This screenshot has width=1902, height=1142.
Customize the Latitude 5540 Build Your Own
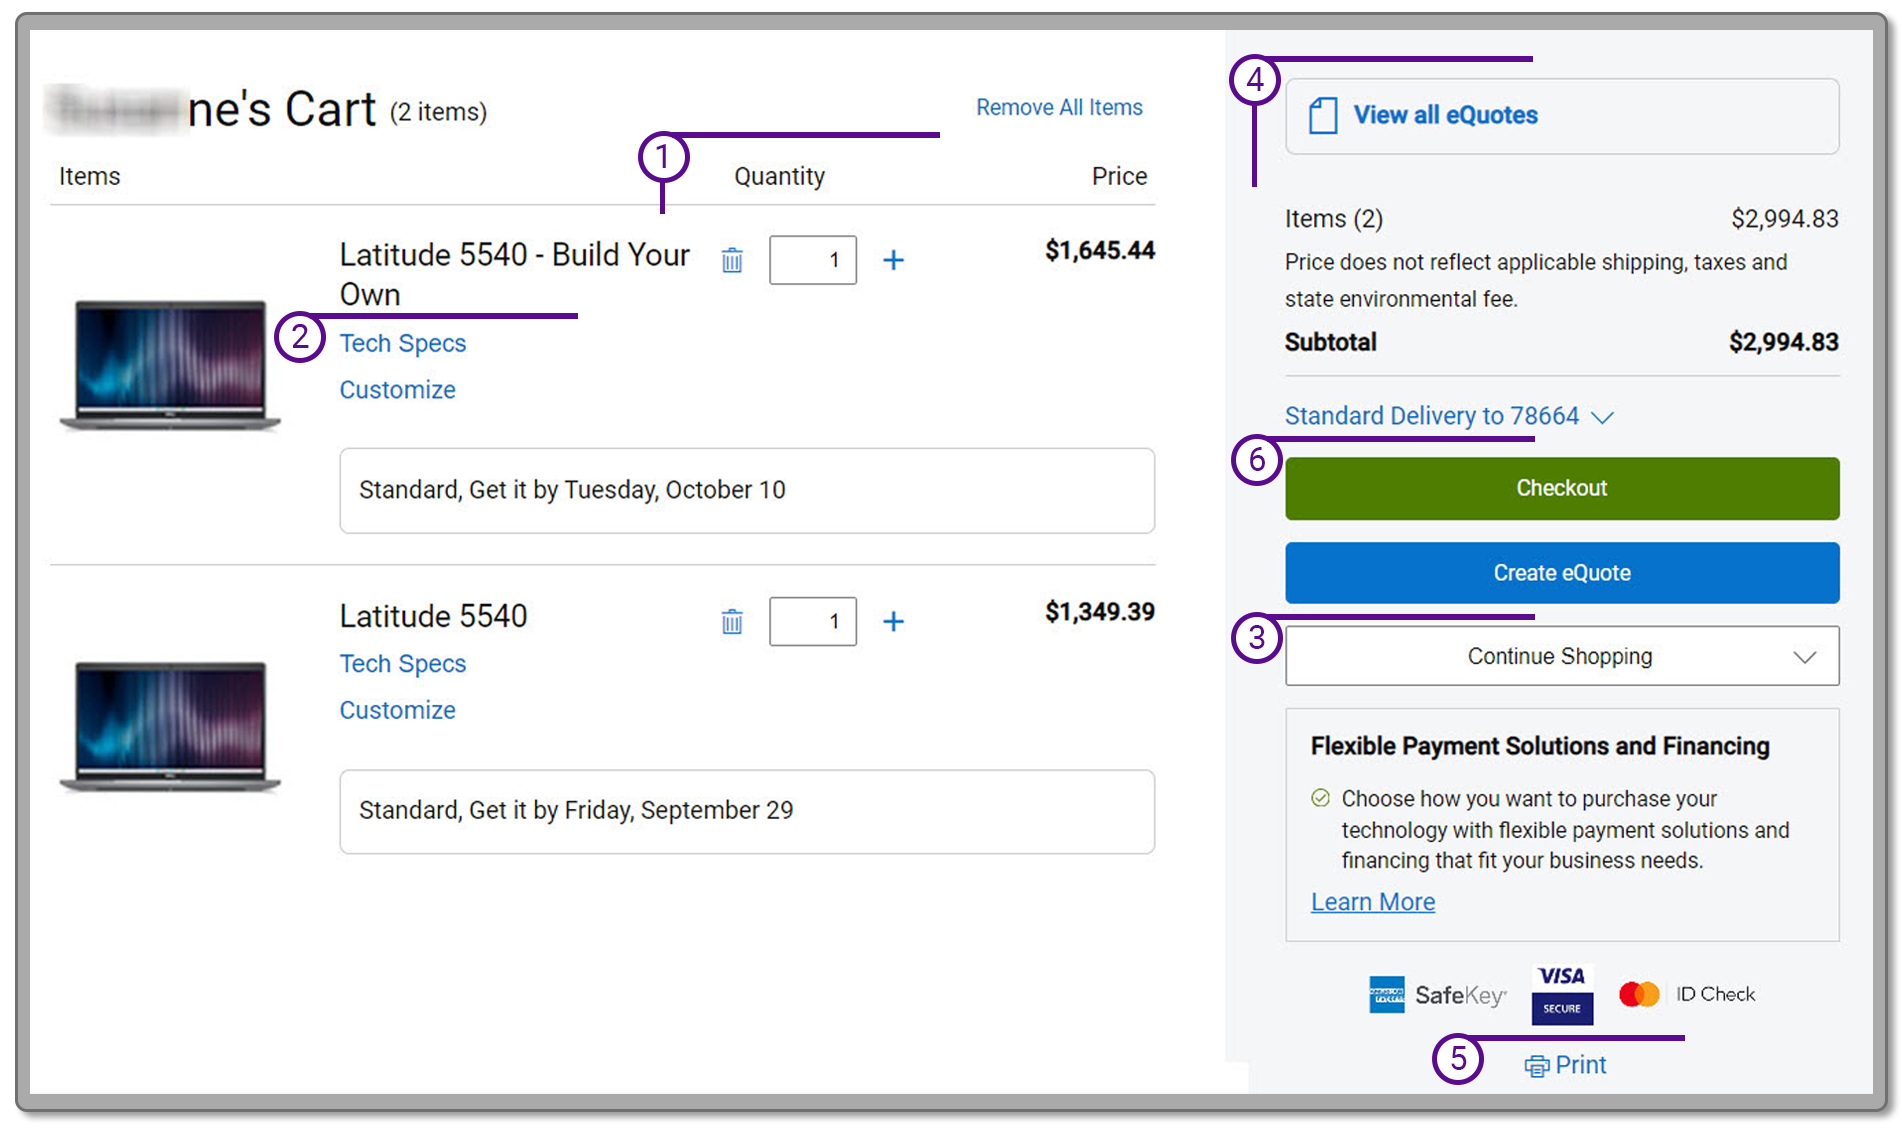398,390
